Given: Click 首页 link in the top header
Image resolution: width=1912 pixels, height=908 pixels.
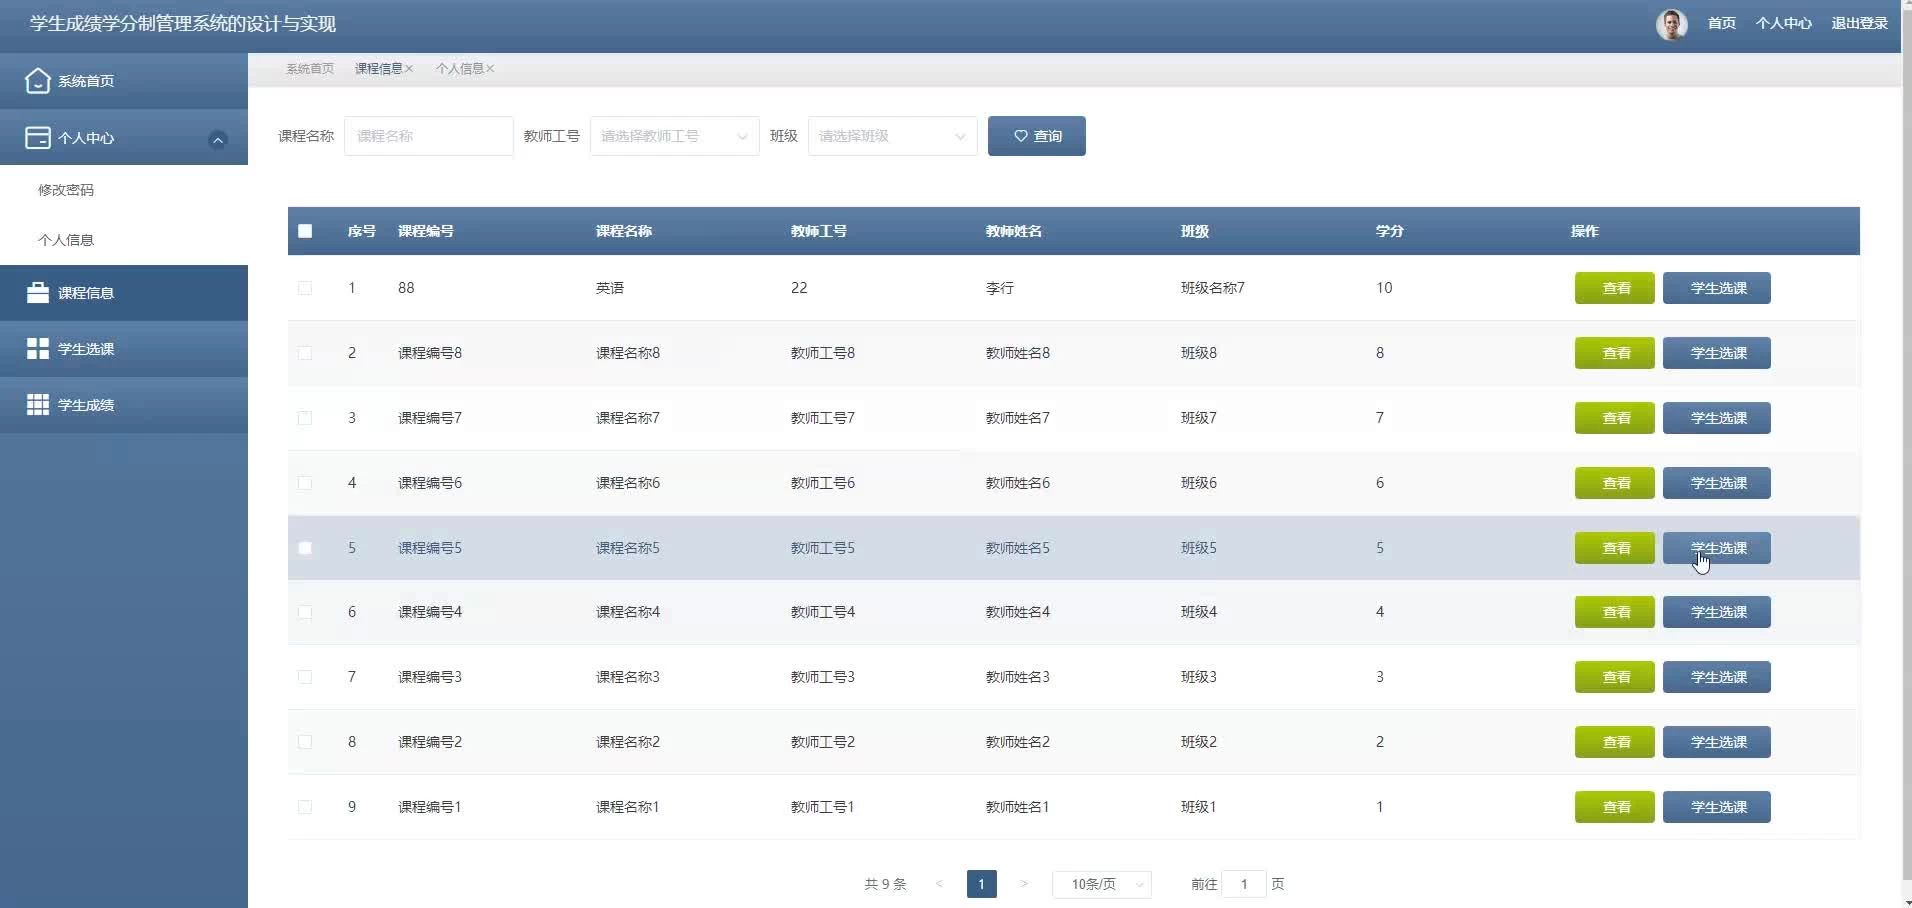Looking at the screenshot, I should [x=1721, y=23].
